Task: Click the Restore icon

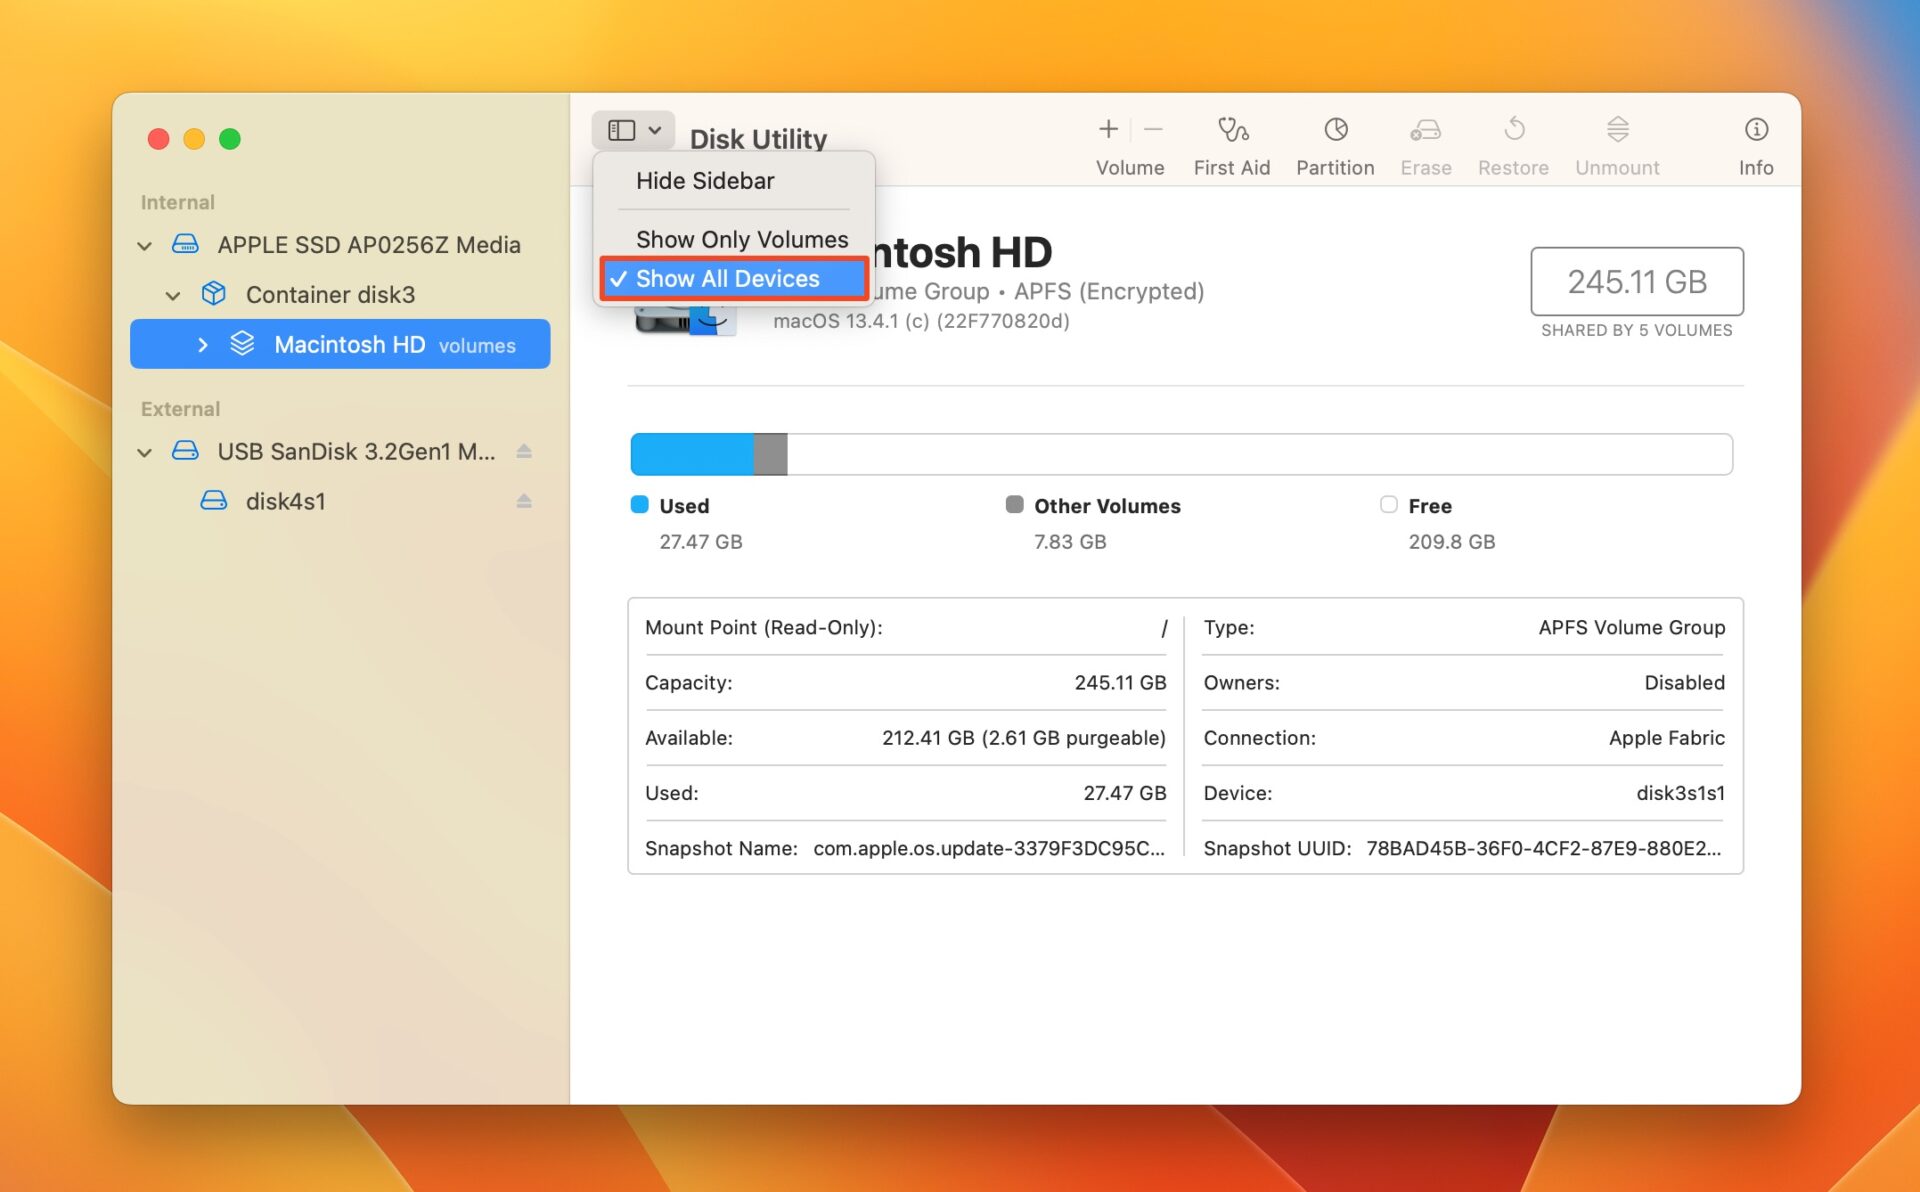Action: 1513,143
